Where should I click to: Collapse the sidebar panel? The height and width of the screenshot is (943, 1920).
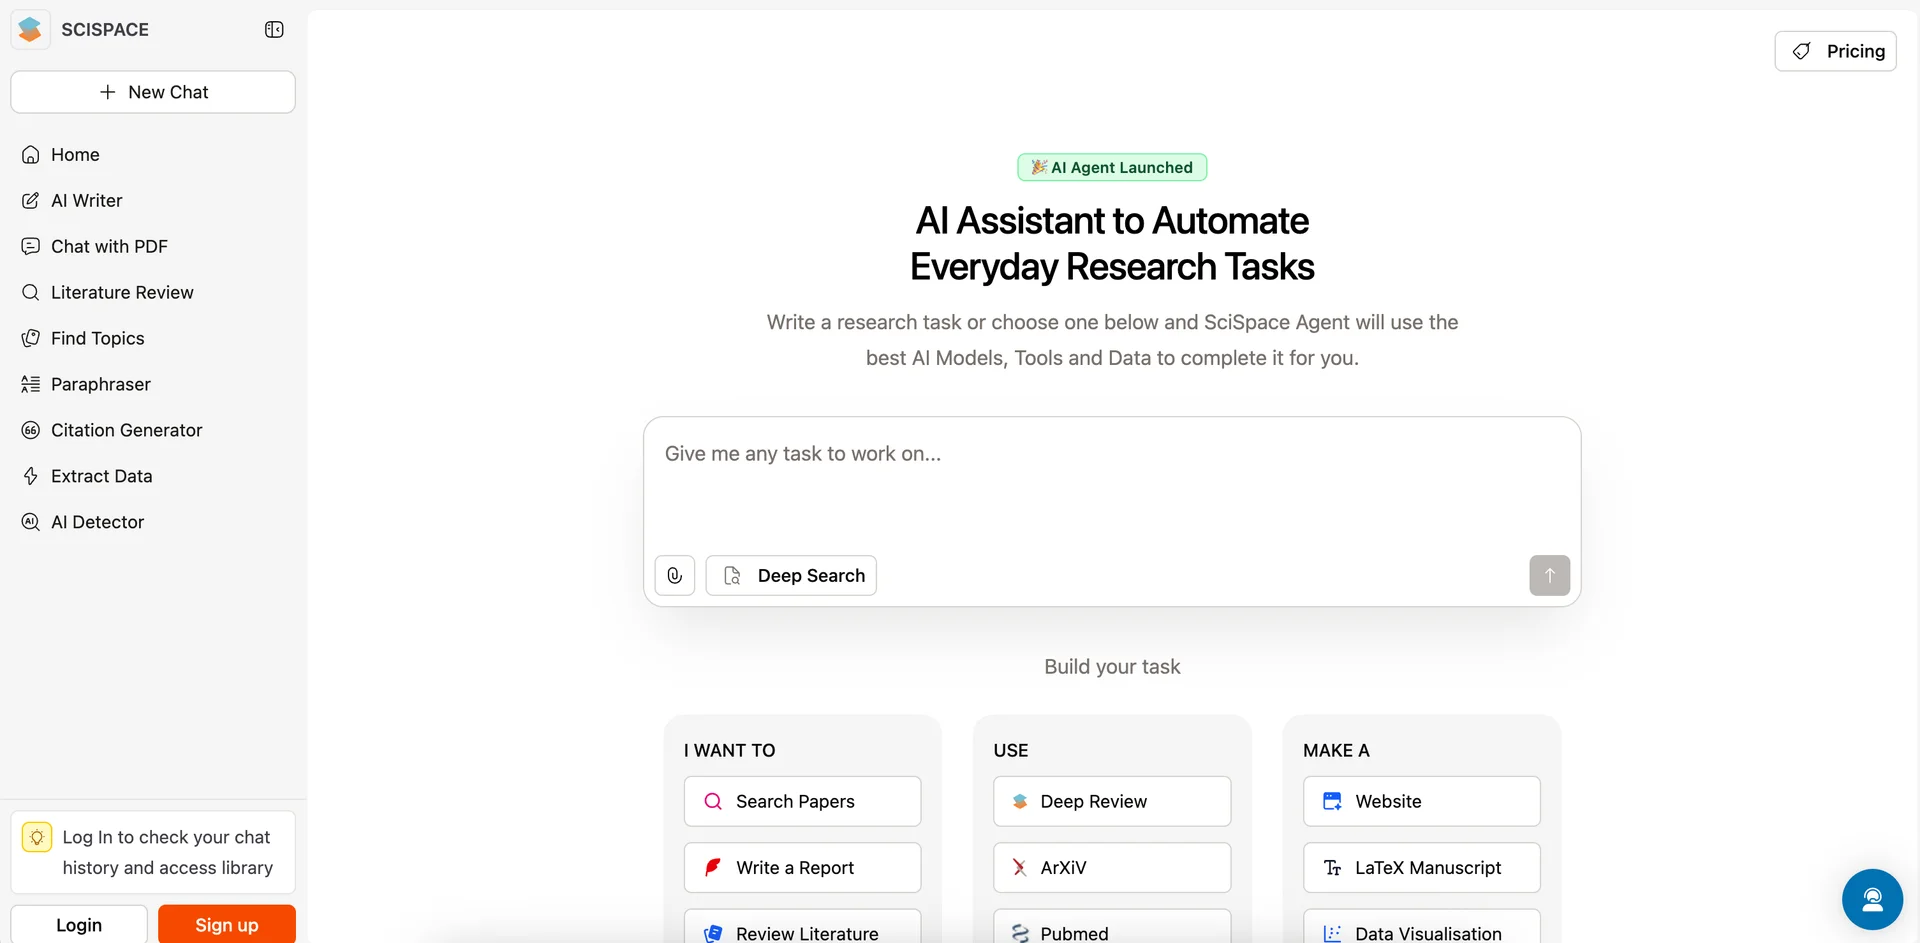pyautogui.click(x=274, y=30)
